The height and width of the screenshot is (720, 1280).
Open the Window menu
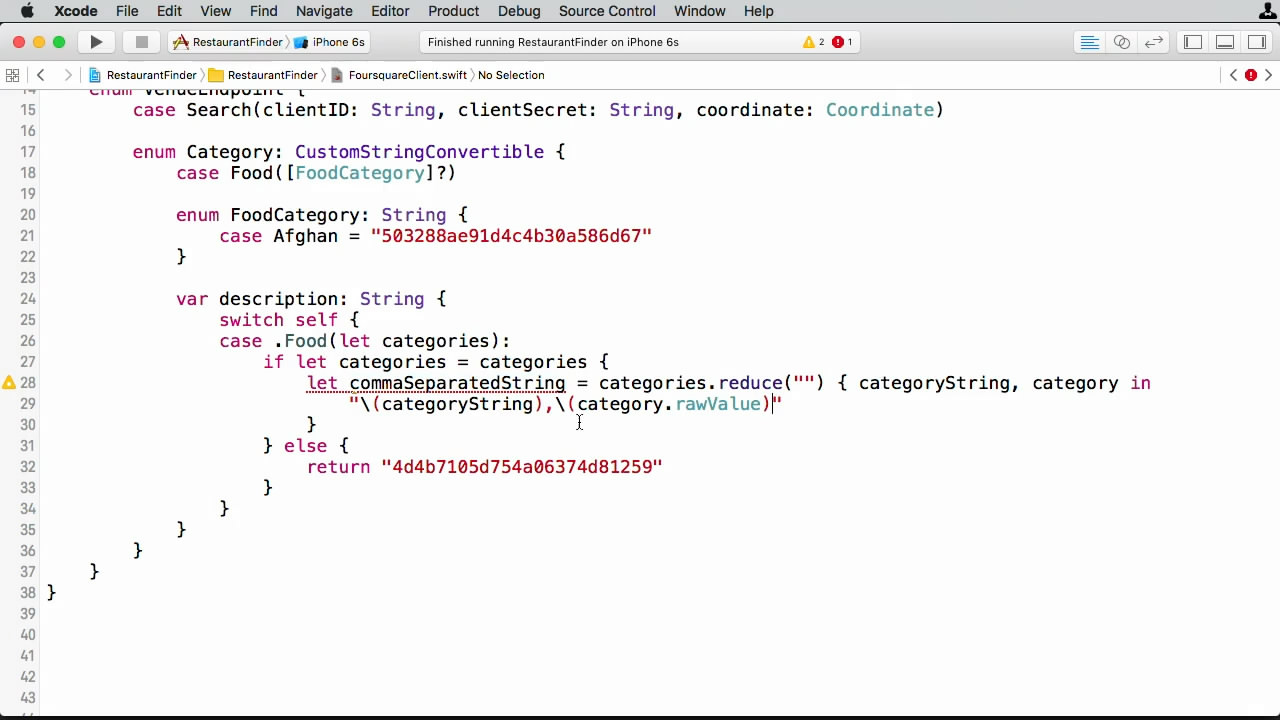pos(699,11)
